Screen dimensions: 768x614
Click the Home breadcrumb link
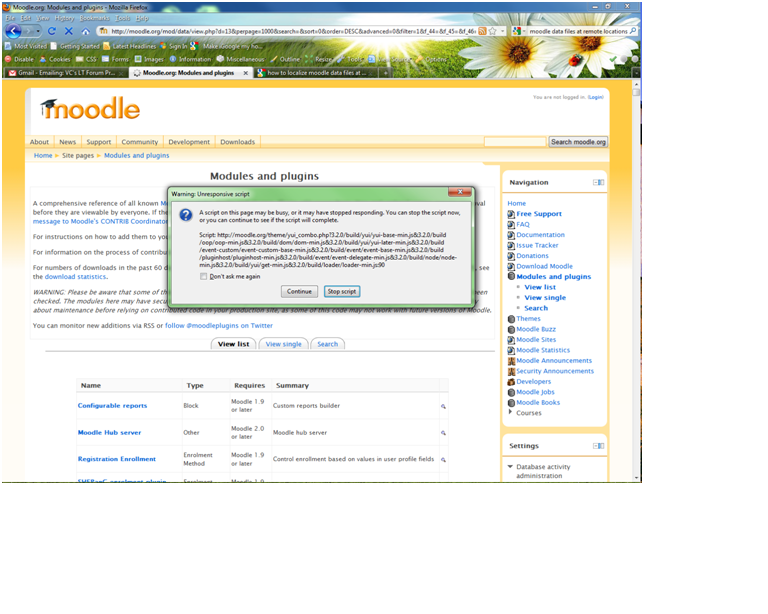[43, 156]
